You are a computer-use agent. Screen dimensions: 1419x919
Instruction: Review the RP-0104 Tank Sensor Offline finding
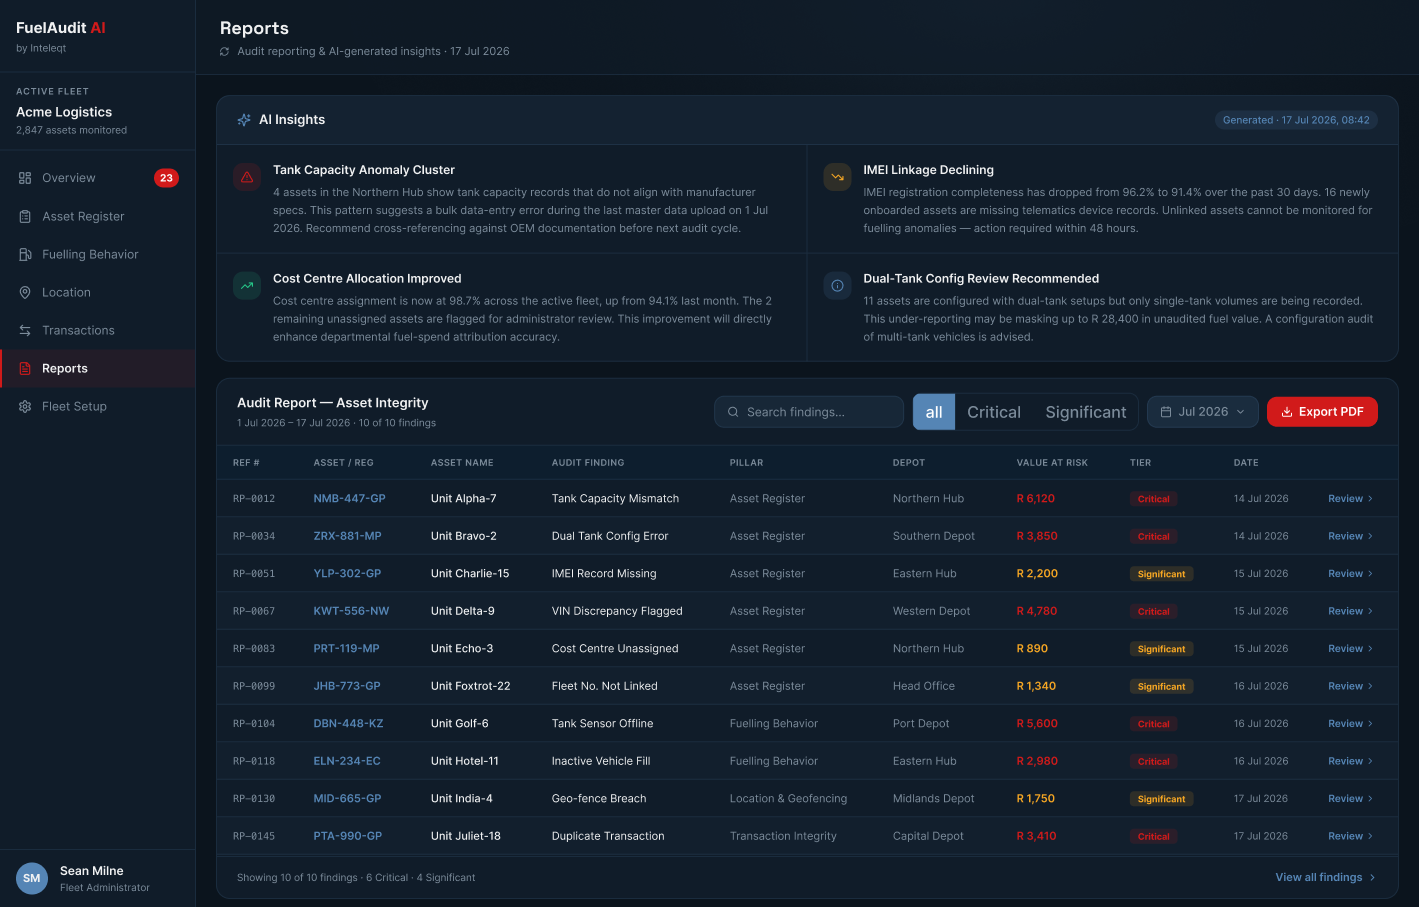coord(1350,724)
